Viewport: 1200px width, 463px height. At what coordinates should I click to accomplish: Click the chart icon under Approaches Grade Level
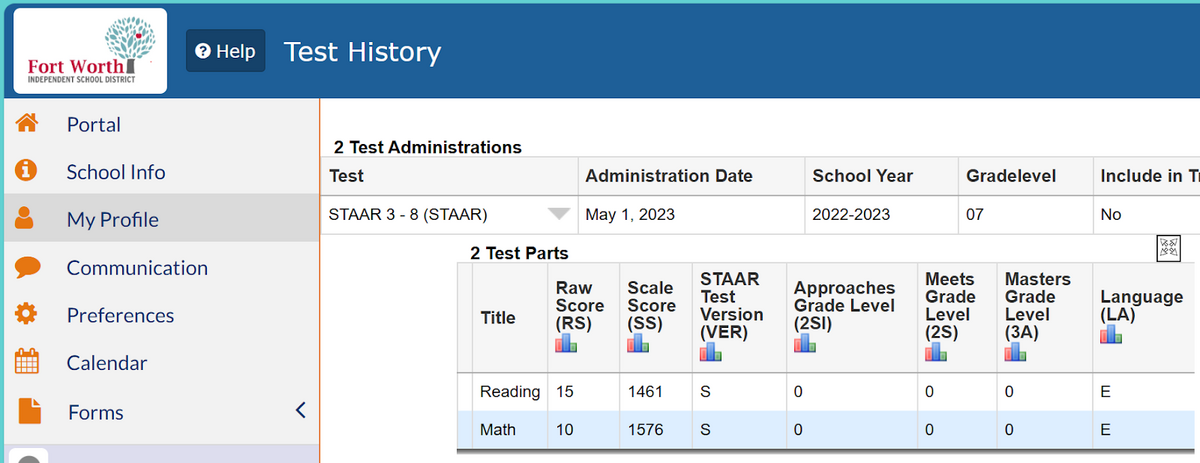(805, 343)
